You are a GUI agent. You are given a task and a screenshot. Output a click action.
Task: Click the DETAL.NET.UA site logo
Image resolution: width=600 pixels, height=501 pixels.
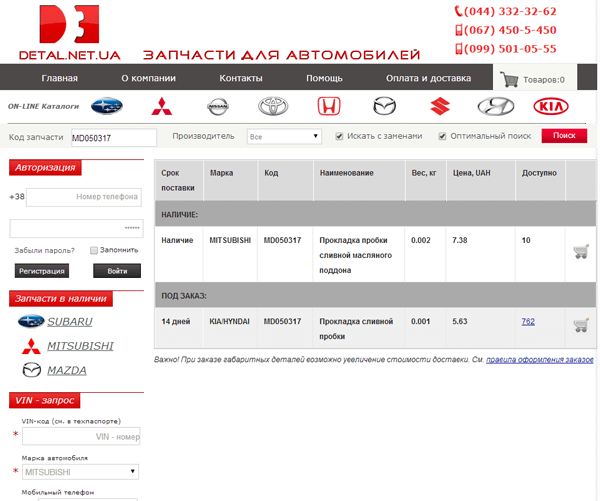[70, 33]
